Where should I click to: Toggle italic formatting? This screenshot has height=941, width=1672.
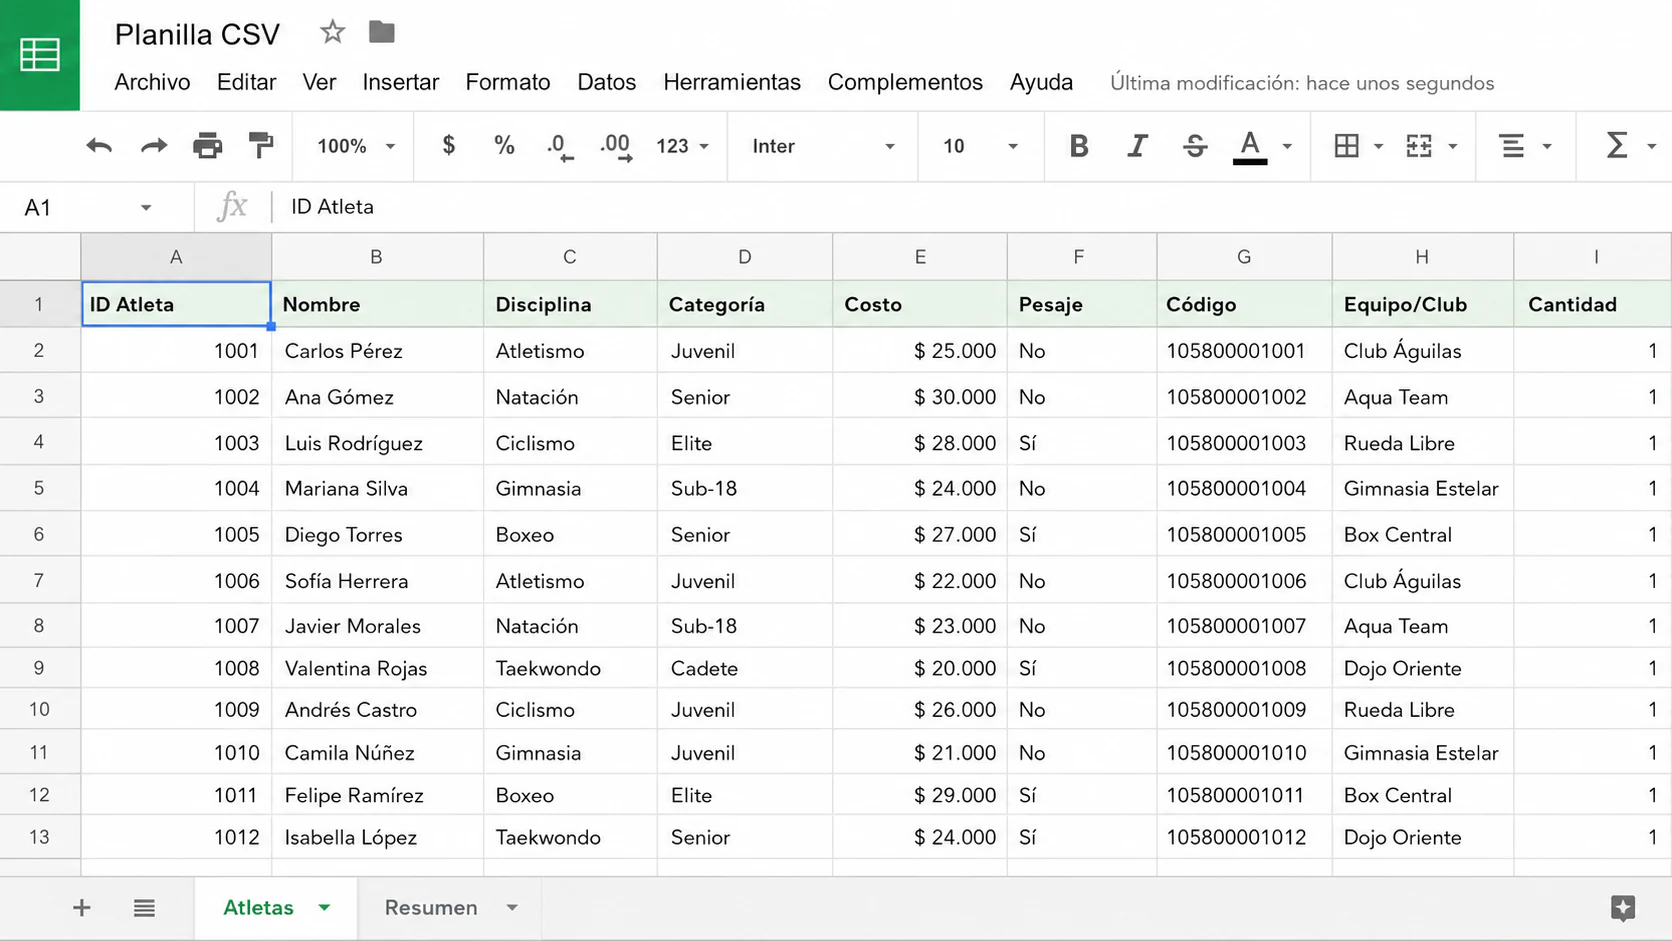(1136, 146)
